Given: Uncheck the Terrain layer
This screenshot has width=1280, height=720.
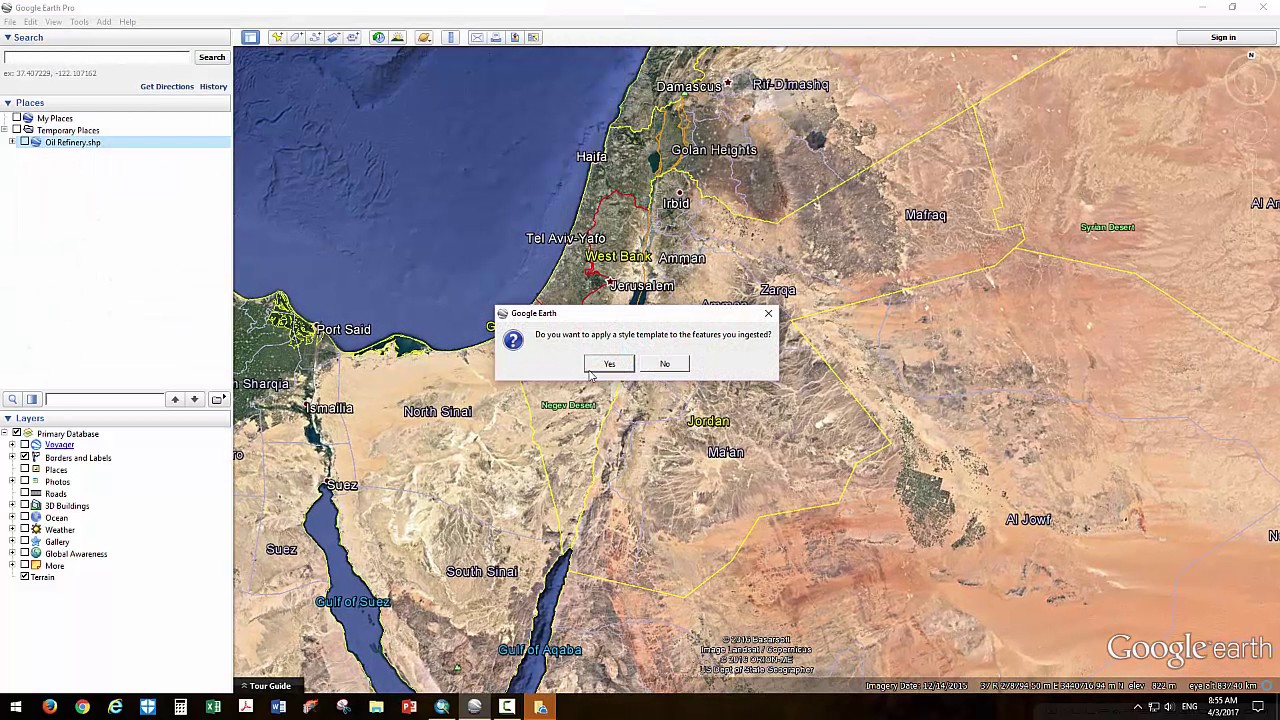Looking at the screenshot, I should 25,577.
